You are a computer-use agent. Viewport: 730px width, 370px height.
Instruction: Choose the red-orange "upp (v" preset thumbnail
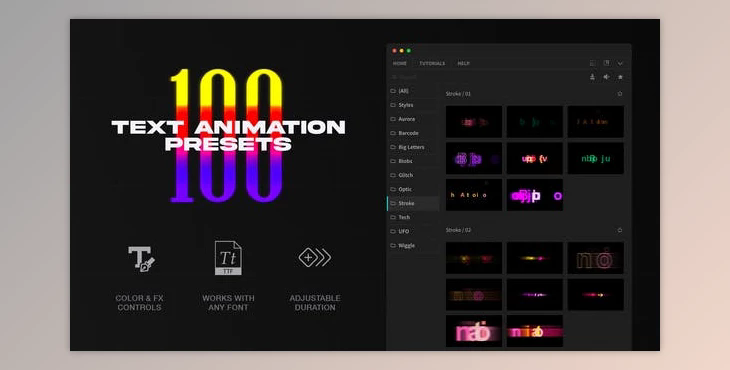(x=534, y=158)
